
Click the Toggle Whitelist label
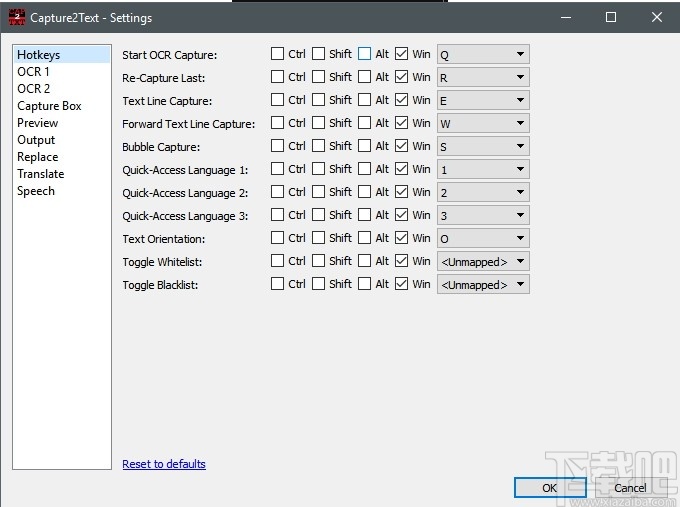tap(162, 262)
